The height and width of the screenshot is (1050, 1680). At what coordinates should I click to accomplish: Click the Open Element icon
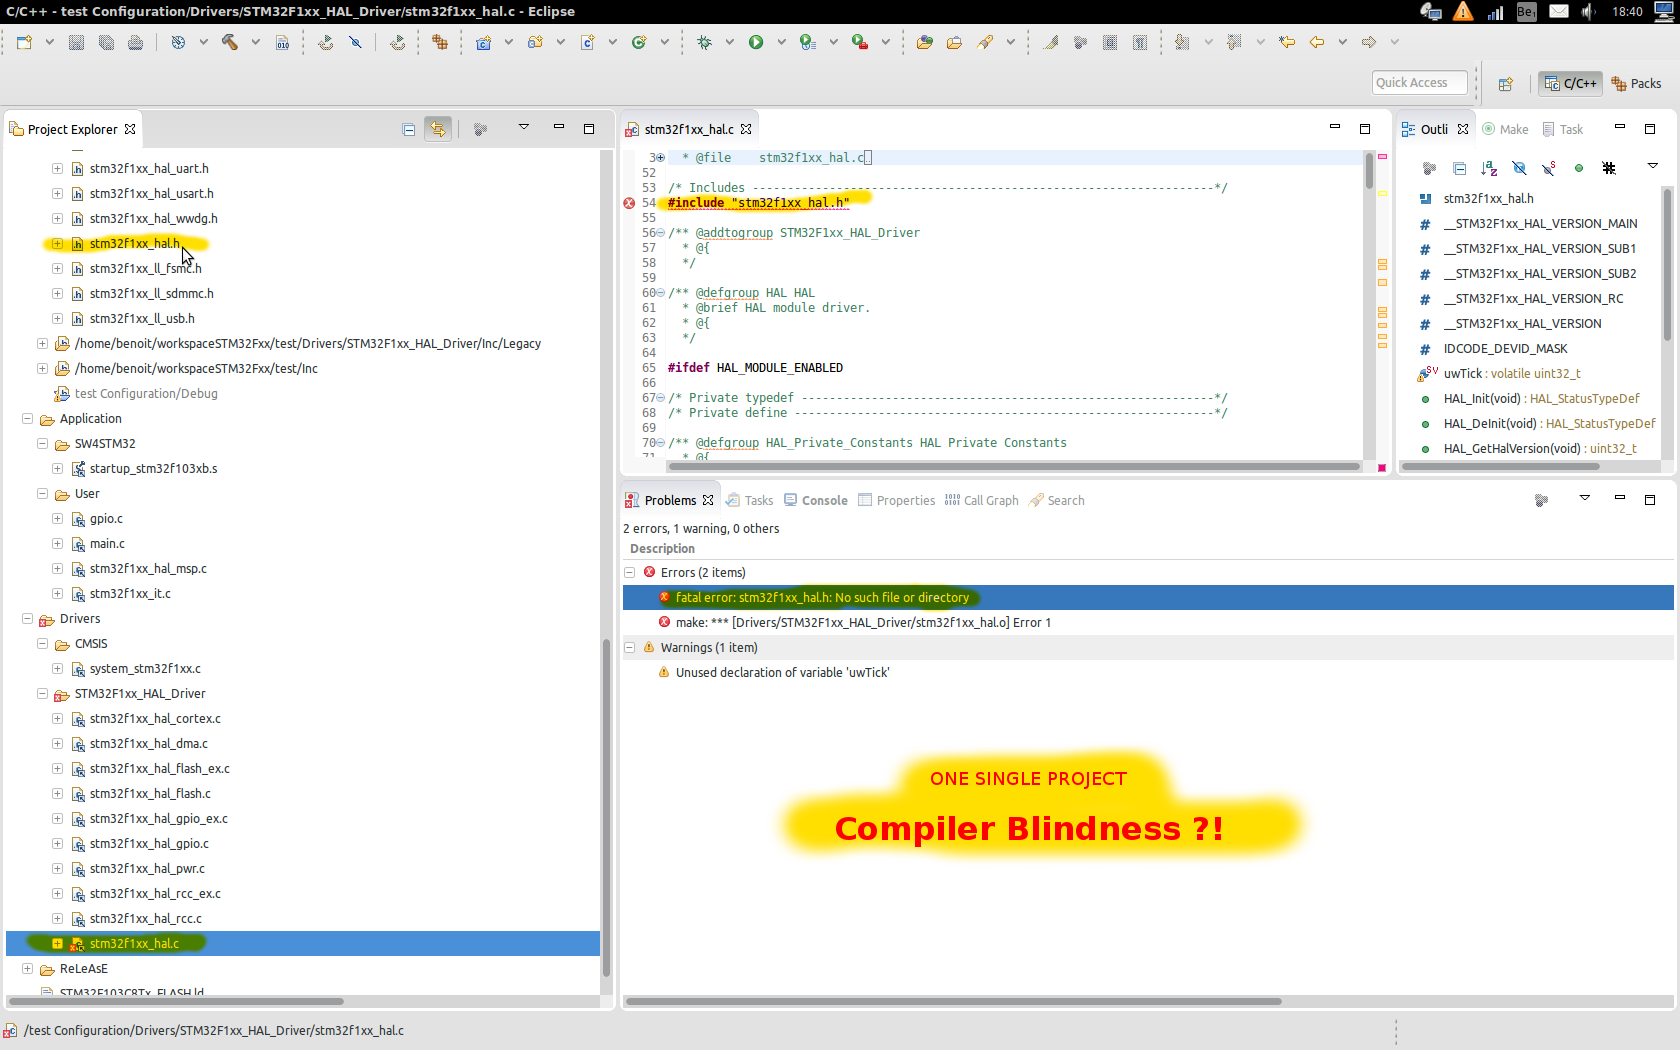pos(924,42)
